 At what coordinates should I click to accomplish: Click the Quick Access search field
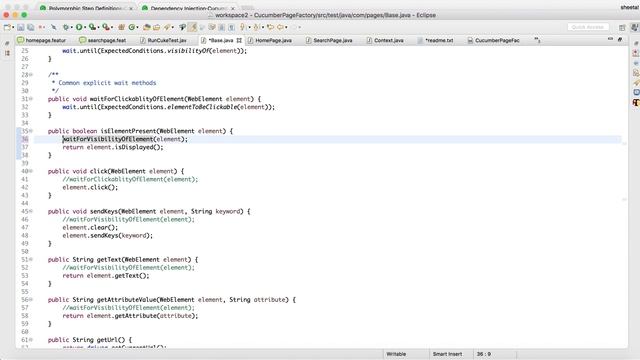(588, 27)
